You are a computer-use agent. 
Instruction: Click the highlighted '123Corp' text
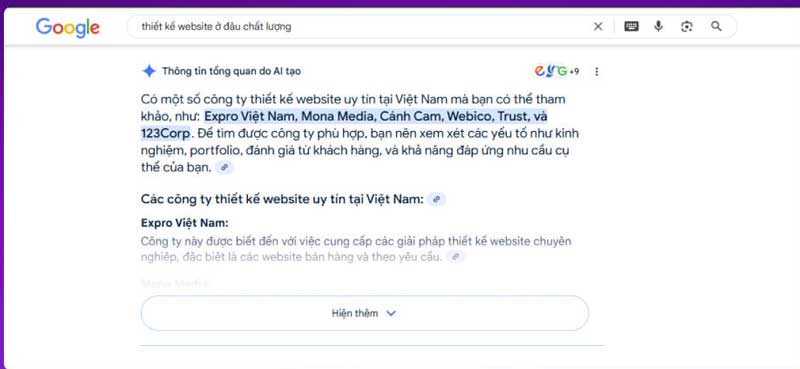165,133
